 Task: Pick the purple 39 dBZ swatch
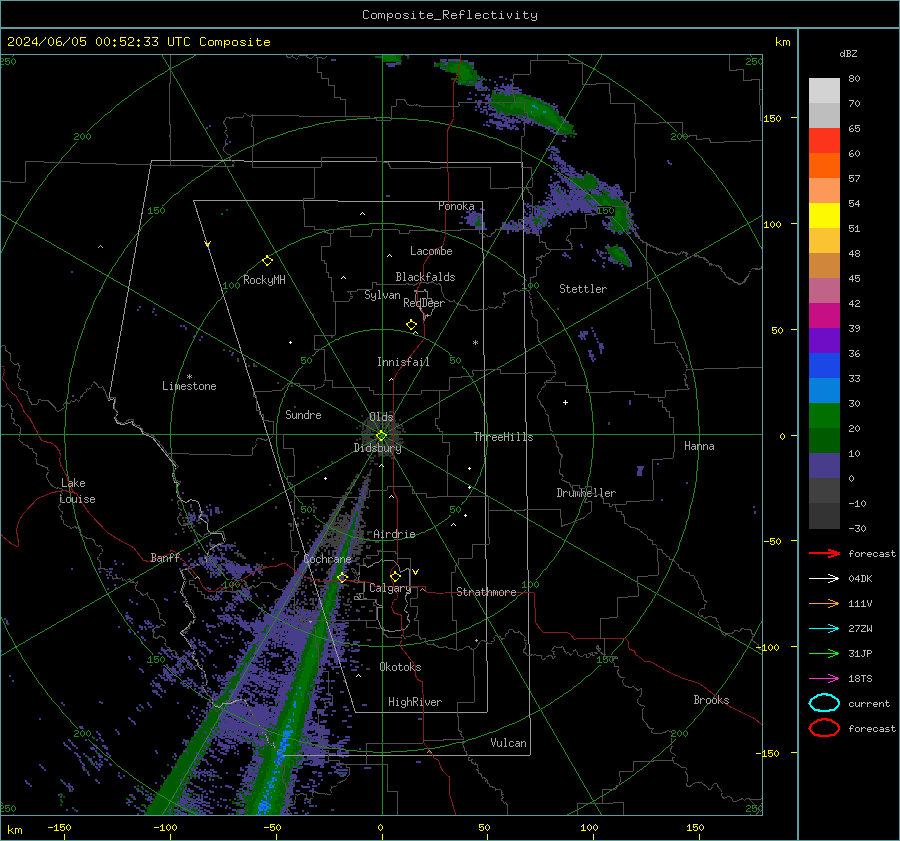pyautogui.click(x=824, y=340)
